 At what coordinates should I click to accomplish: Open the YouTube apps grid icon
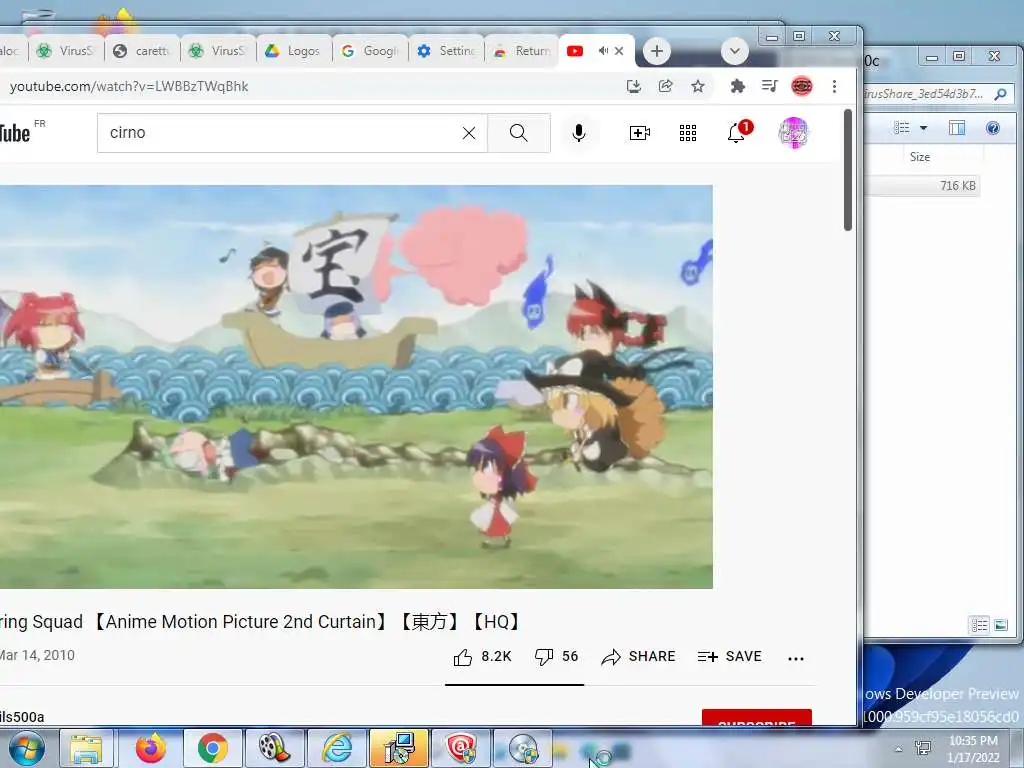coord(688,133)
